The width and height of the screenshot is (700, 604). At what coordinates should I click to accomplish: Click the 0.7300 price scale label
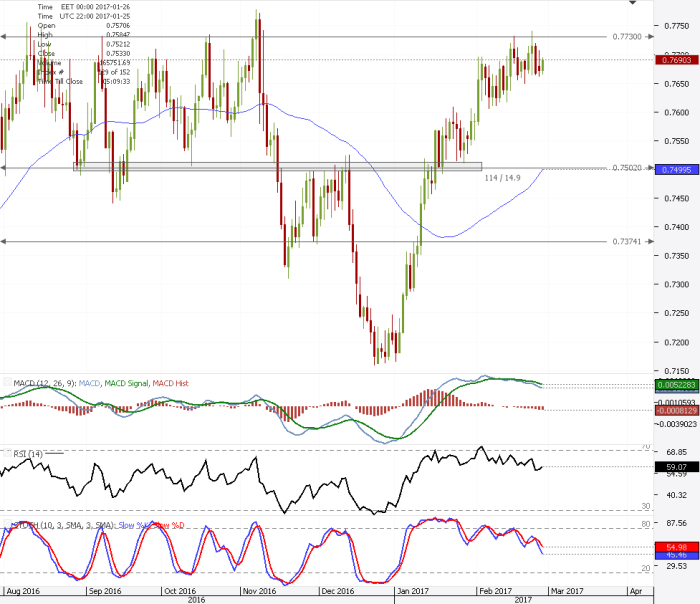[677, 285]
